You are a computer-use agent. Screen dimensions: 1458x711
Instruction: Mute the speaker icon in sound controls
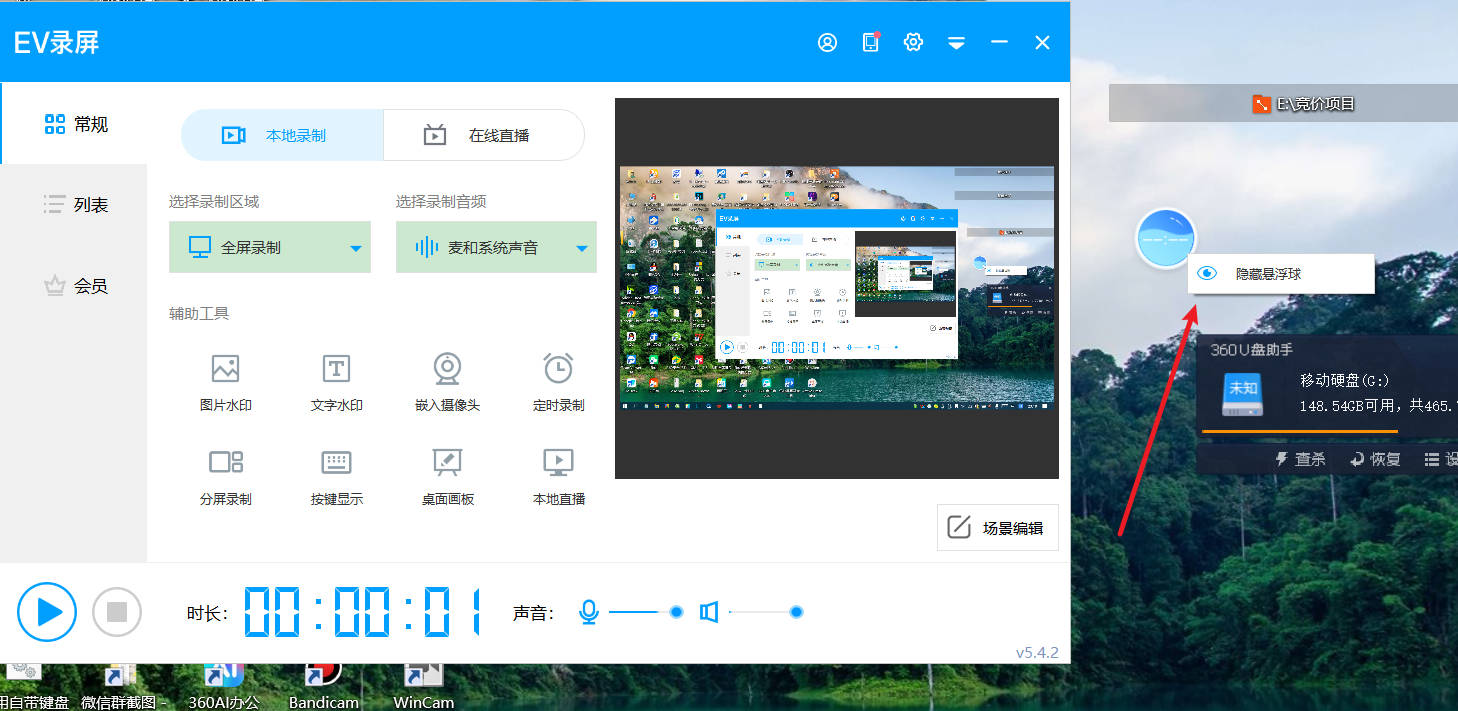[709, 612]
